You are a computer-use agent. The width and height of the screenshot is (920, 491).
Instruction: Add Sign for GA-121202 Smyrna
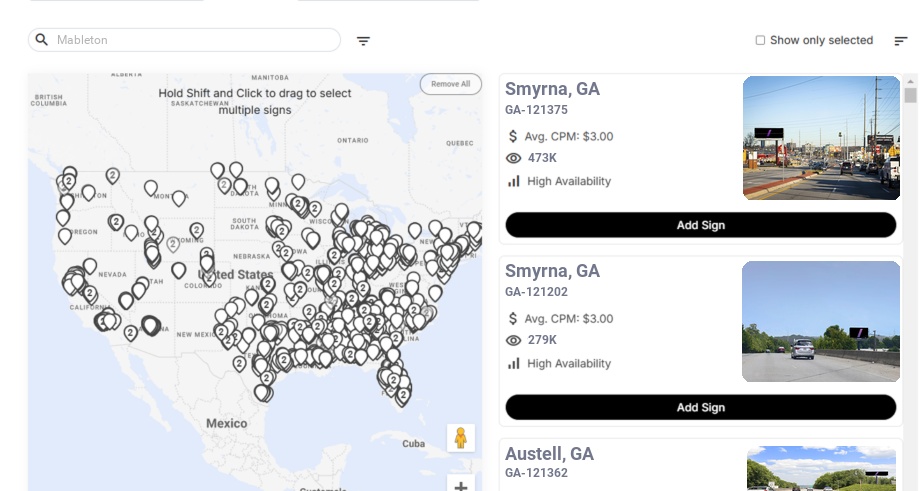click(x=700, y=407)
